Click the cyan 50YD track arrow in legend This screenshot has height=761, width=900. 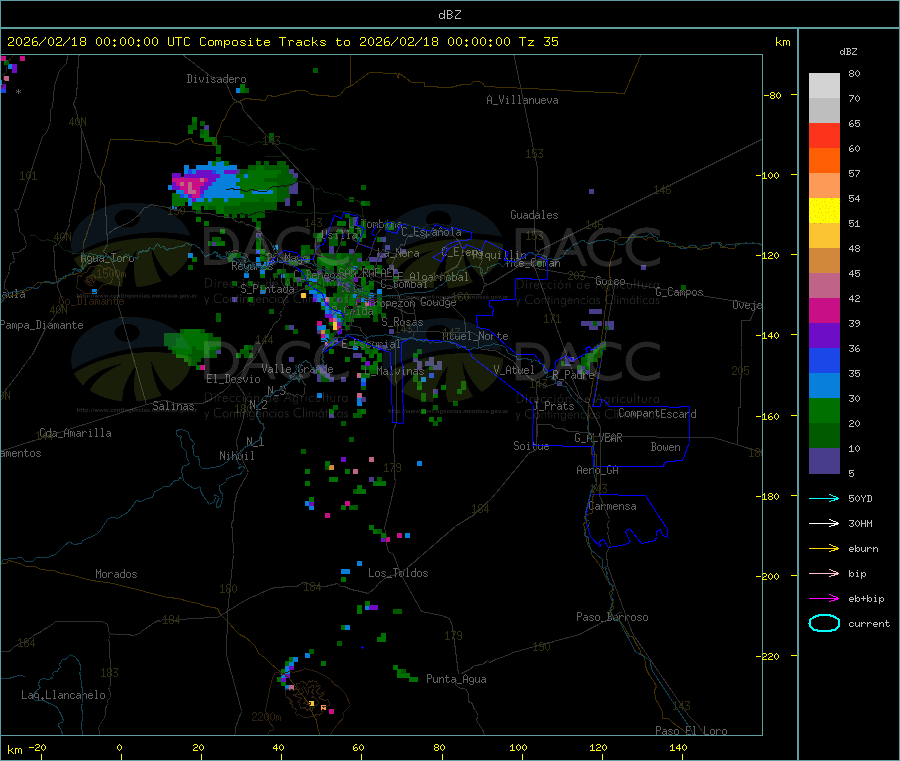point(824,498)
